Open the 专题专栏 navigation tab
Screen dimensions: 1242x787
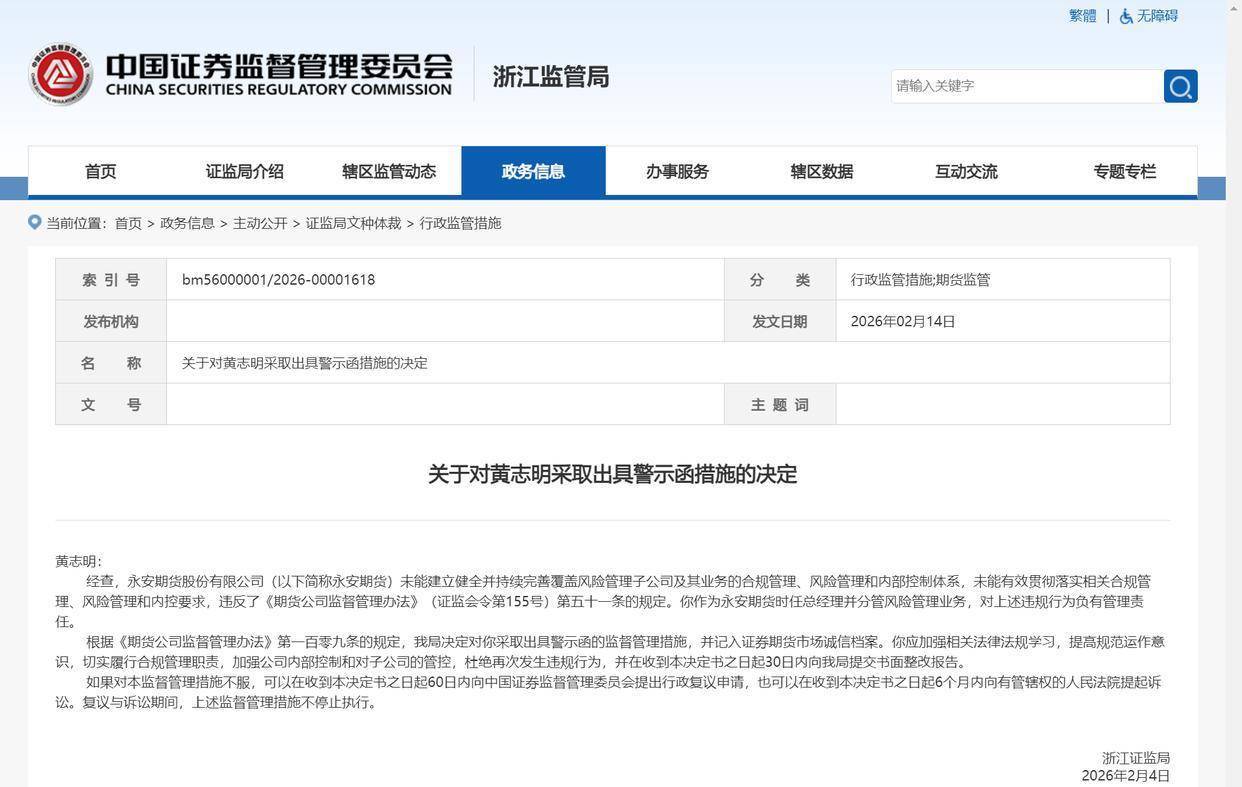[x=1124, y=171]
